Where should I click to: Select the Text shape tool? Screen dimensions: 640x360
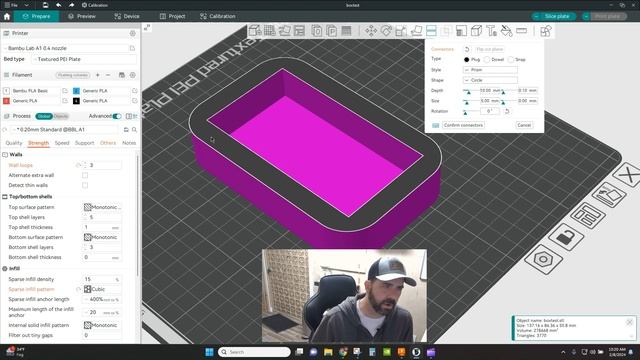[491, 31]
